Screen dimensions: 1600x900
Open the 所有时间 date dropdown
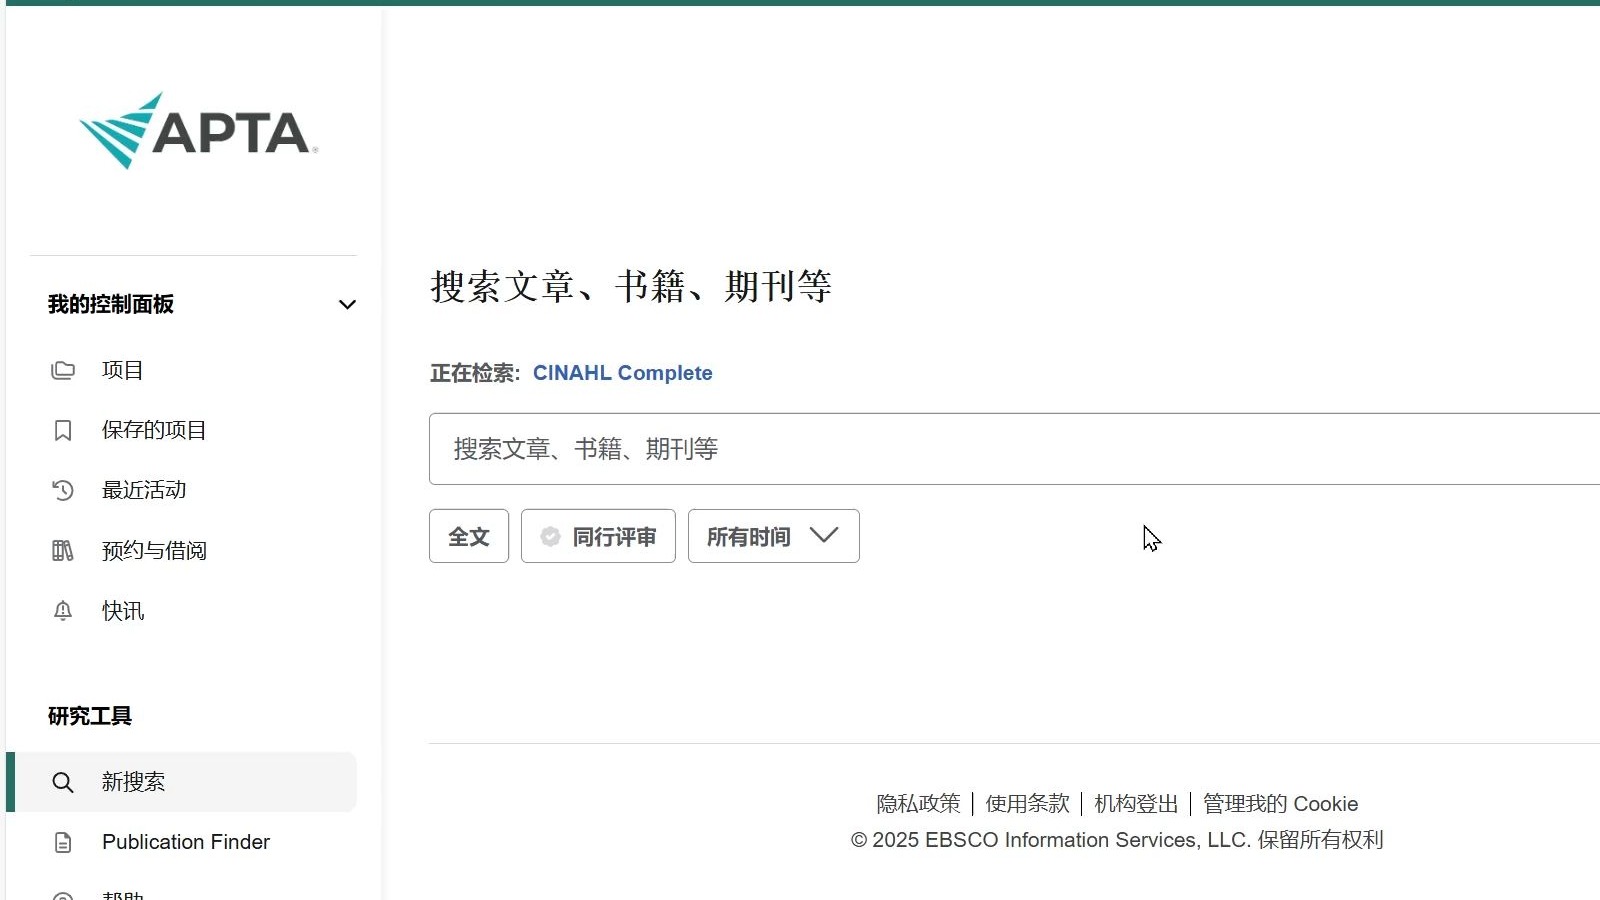point(774,536)
